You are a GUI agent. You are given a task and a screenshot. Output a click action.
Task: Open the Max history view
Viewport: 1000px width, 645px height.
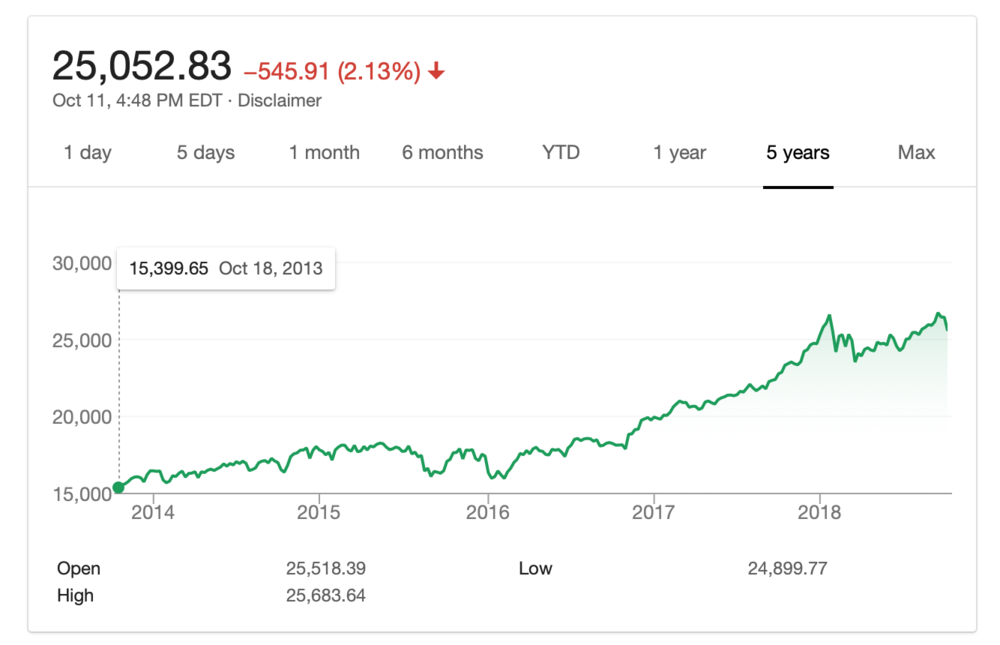click(x=915, y=152)
